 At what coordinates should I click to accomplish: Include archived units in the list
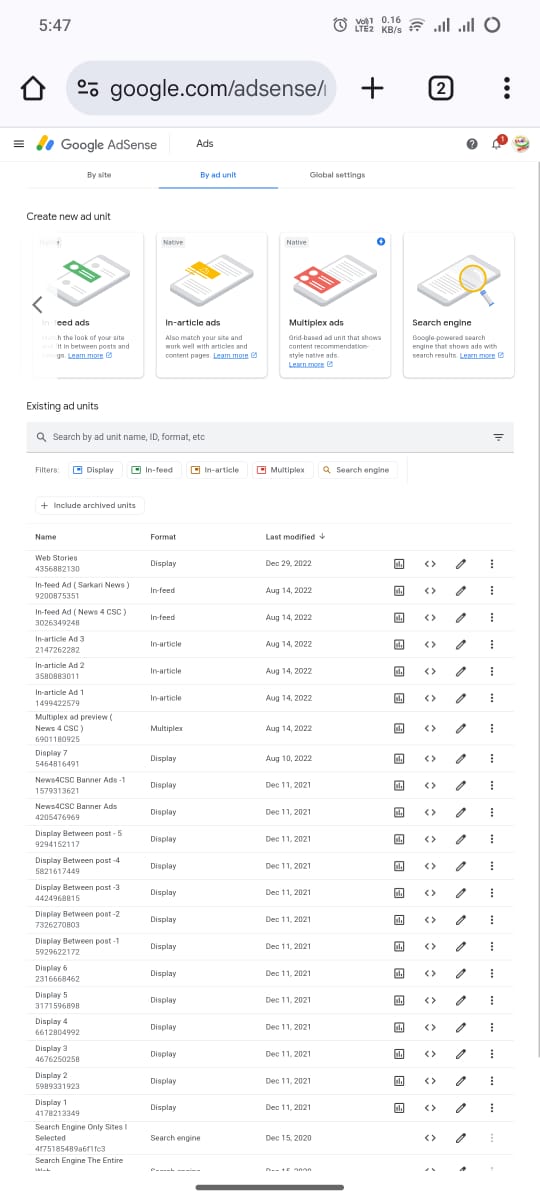click(x=88, y=506)
